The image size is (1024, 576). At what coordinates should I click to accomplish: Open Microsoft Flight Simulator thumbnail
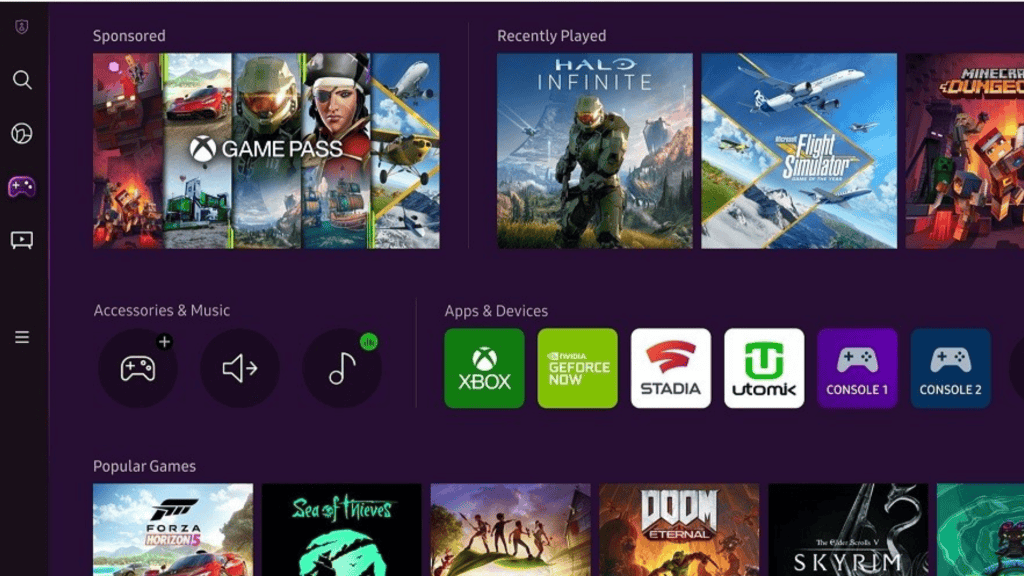coord(799,150)
